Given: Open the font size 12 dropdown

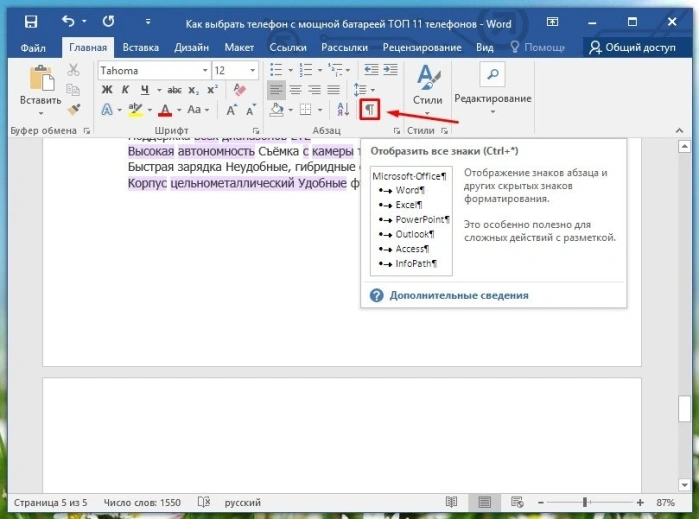Looking at the screenshot, I should coord(252,70).
